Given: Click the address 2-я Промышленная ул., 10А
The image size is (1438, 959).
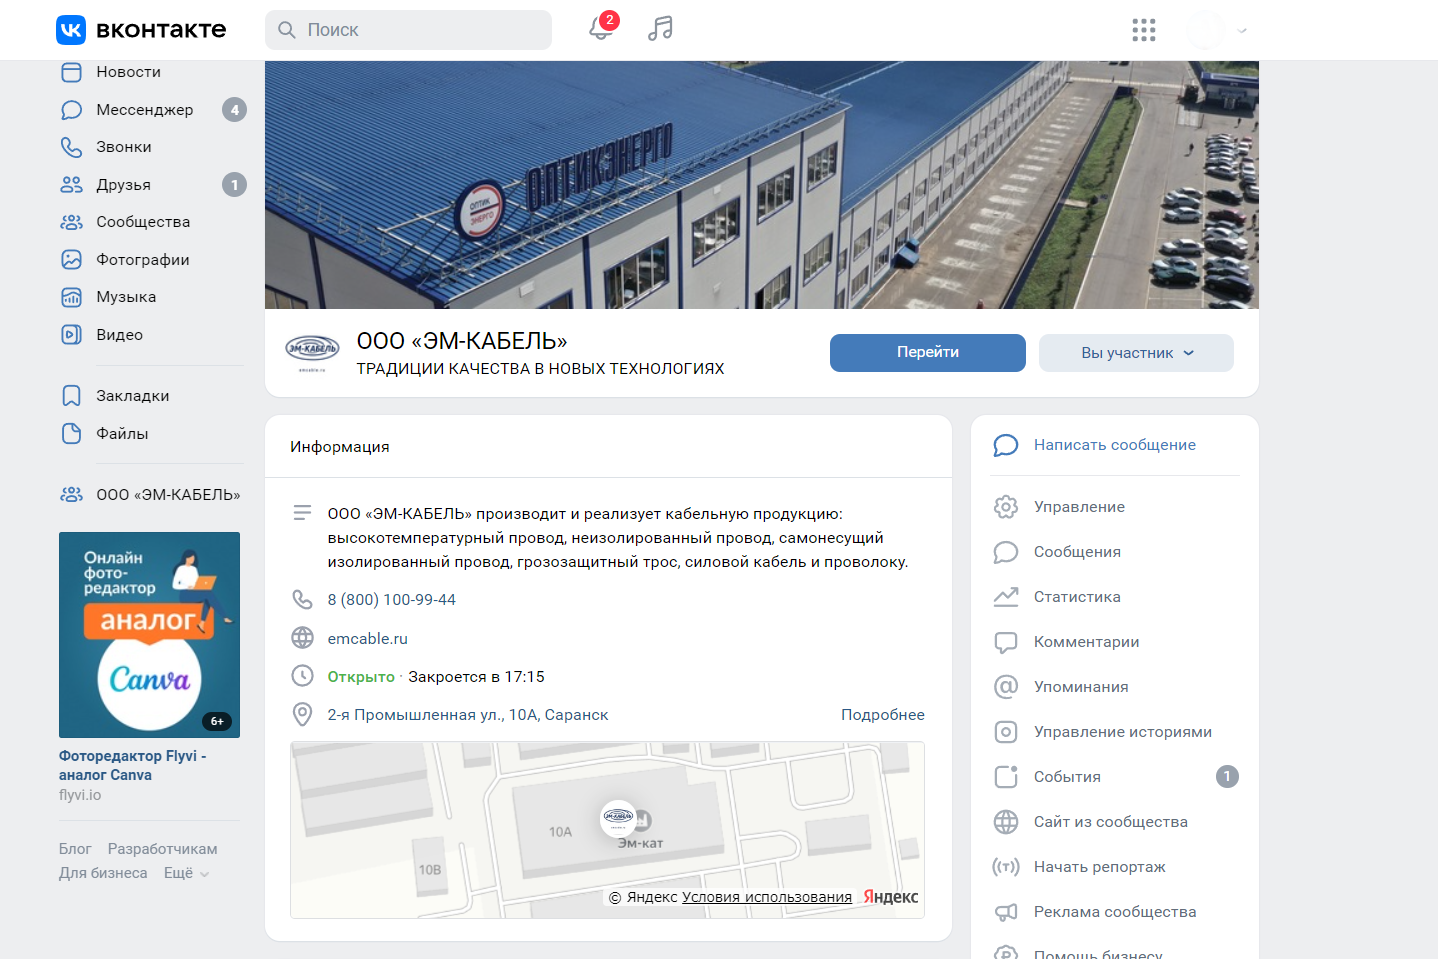Looking at the screenshot, I should click(468, 715).
